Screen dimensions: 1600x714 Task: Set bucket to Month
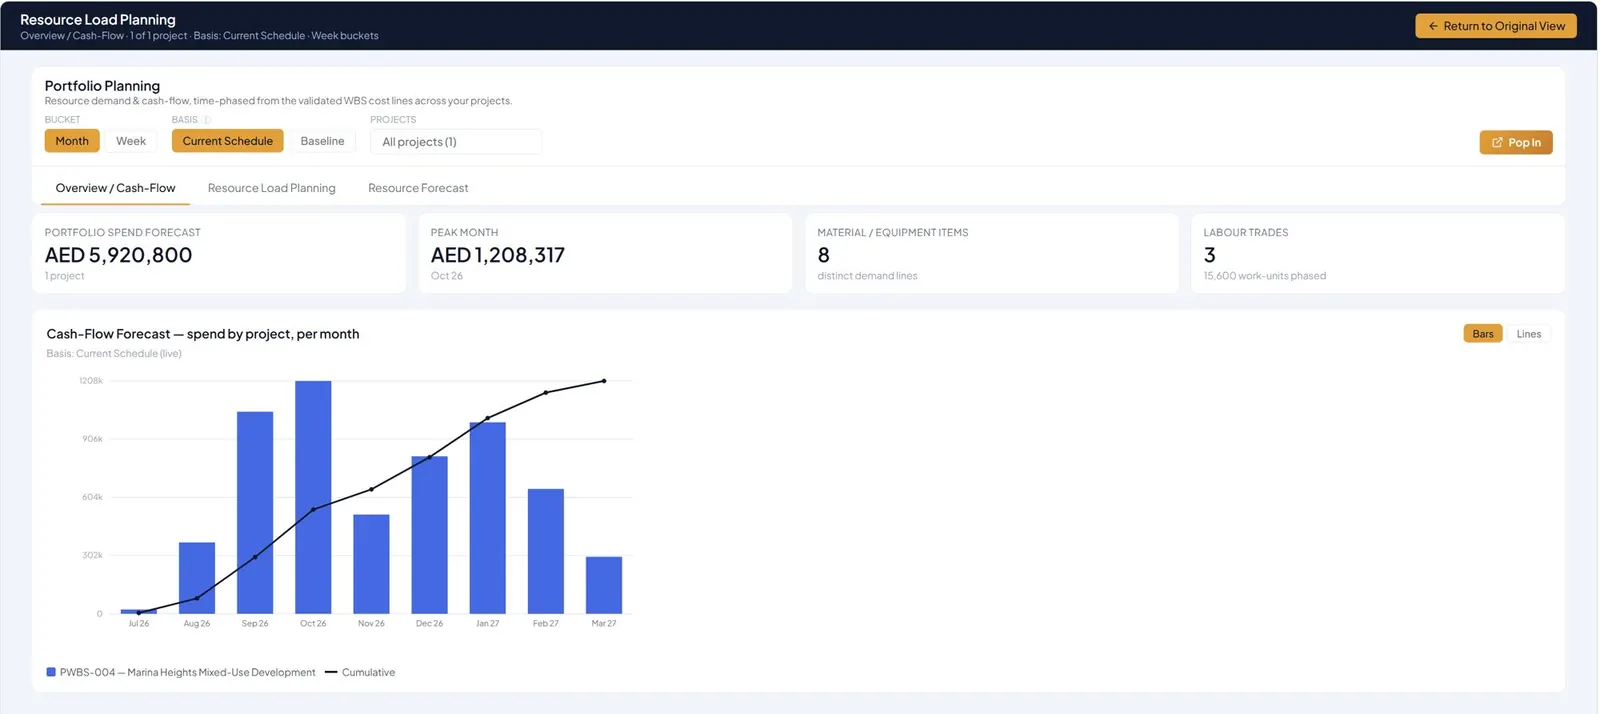72,141
